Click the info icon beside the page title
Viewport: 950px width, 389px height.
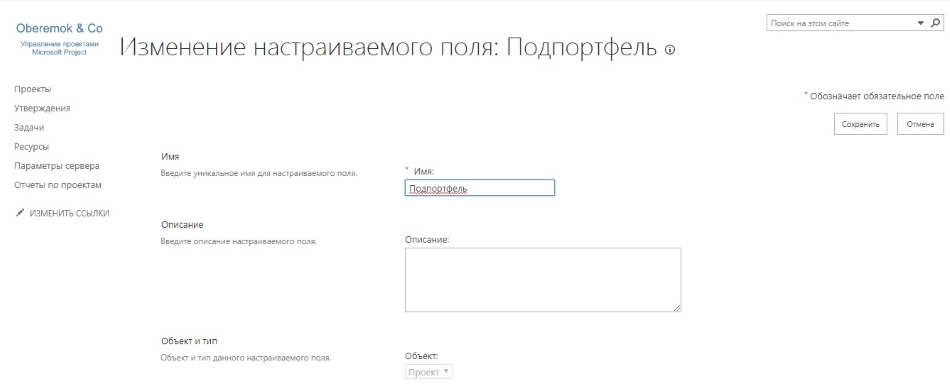click(669, 50)
